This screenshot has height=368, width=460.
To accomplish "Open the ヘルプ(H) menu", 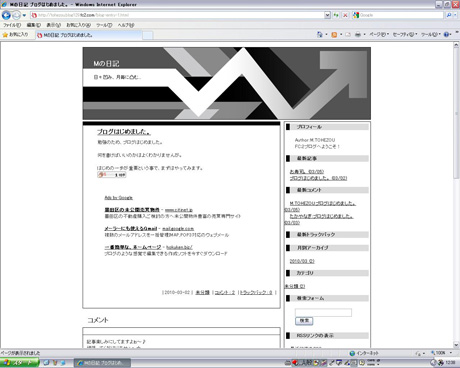I will click(126, 25).
